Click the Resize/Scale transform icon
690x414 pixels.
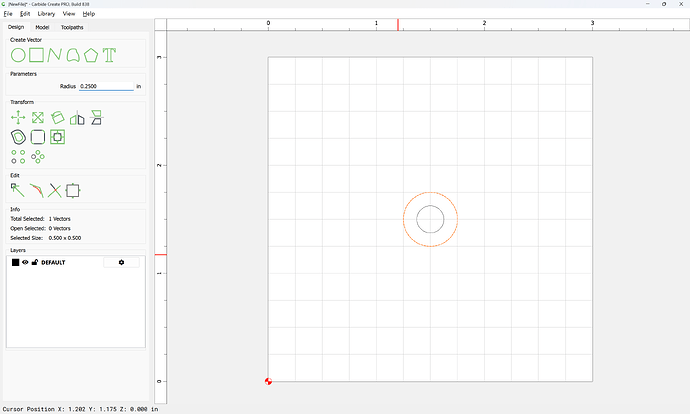[x=38, y=118]
